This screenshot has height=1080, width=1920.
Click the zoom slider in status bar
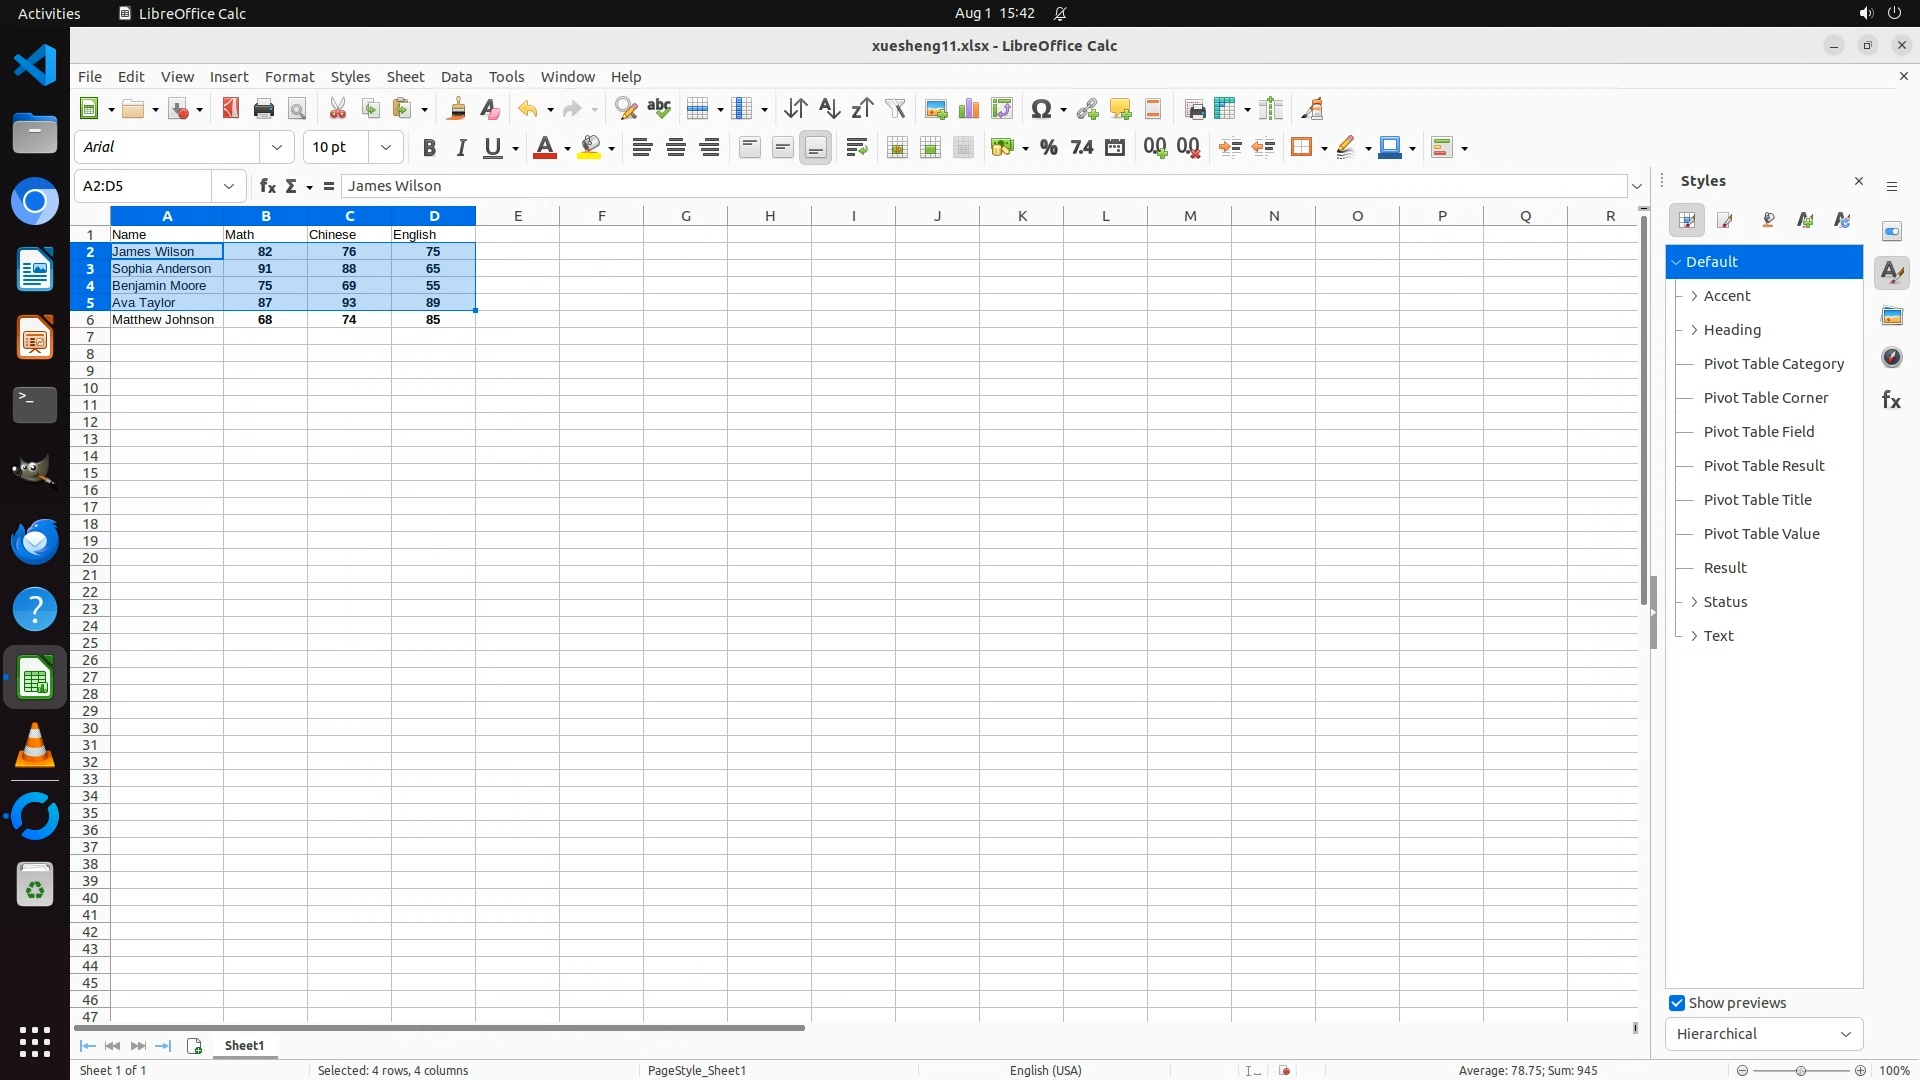point(1800,1071)
